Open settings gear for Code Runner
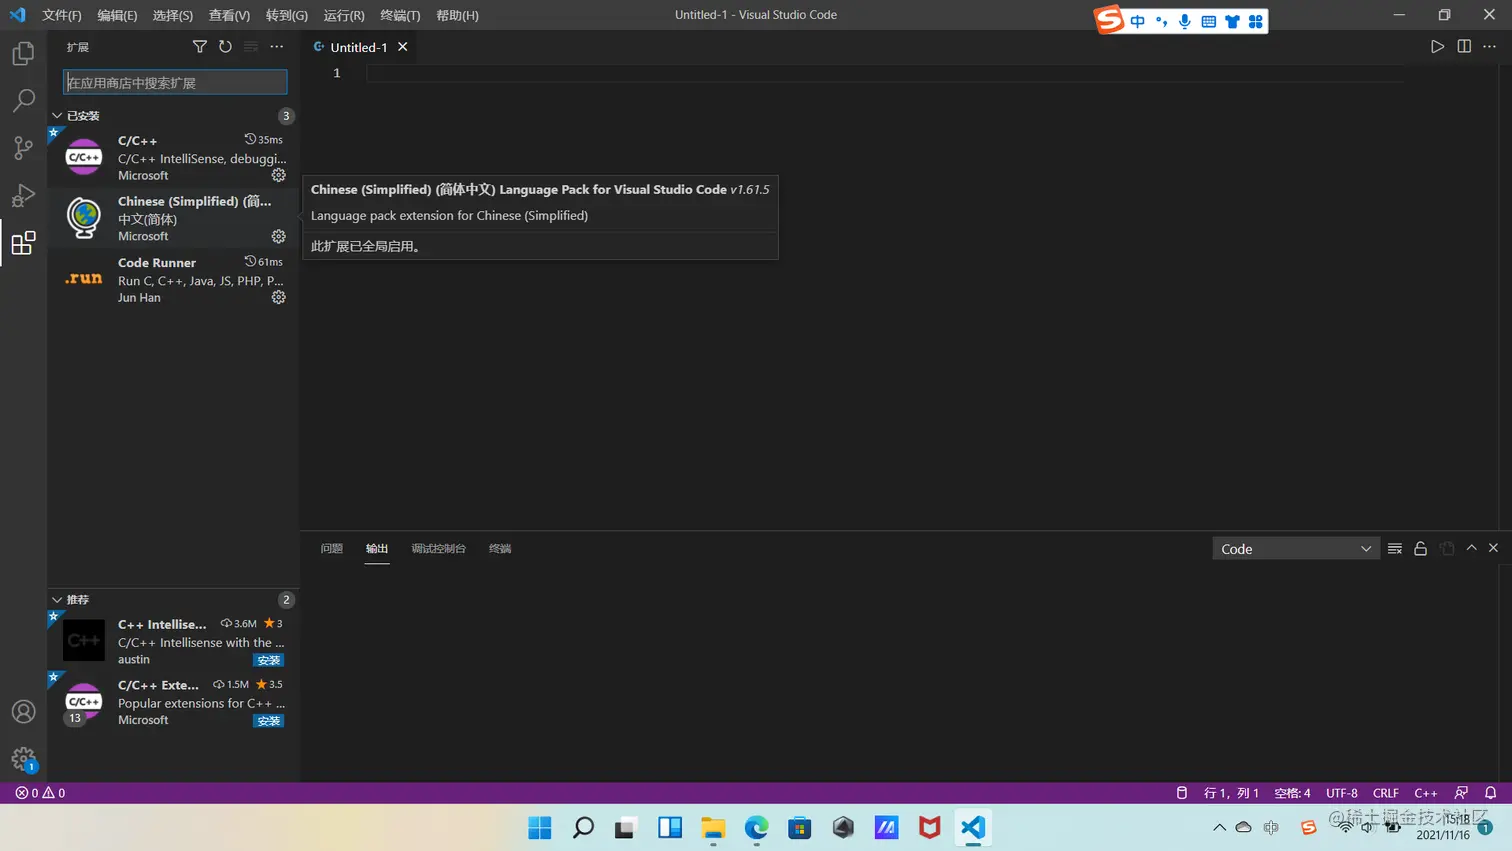The height and width of the screenshot is (851, 1512). 279,297
